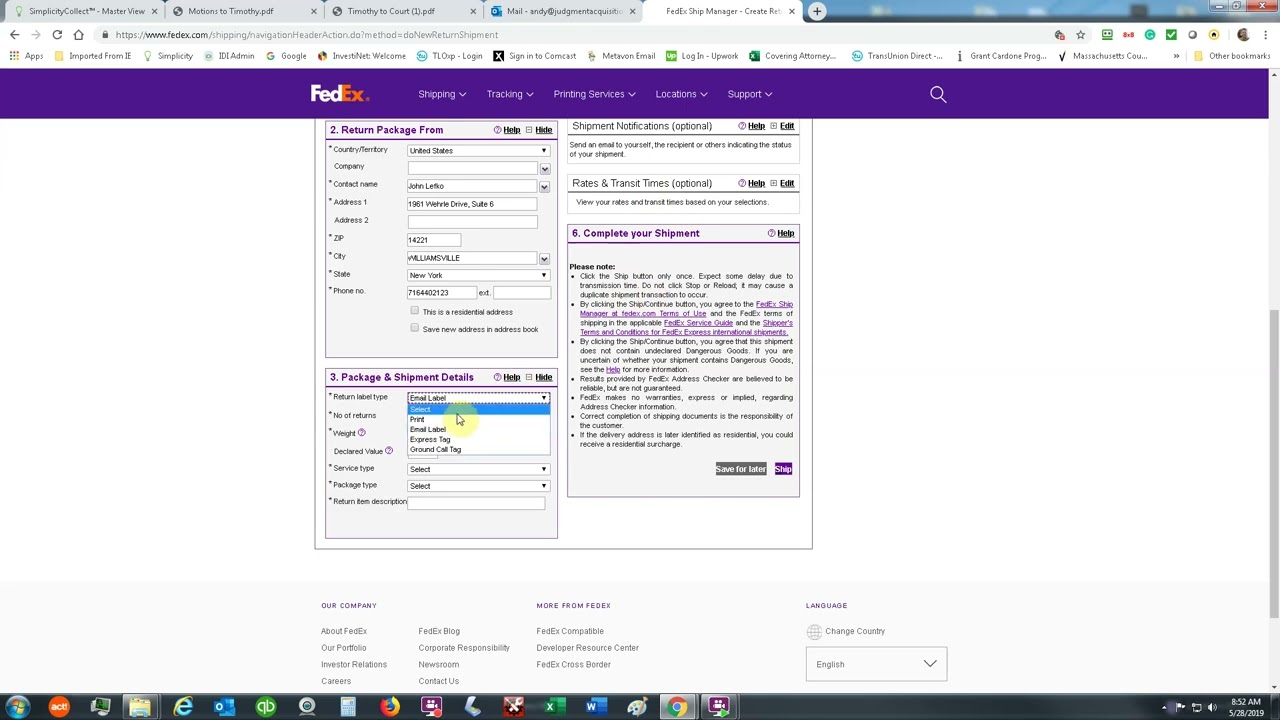Expand the Company dropdown arrow
This screenshot has width=1280, height=720.
[x=544, y=168]
